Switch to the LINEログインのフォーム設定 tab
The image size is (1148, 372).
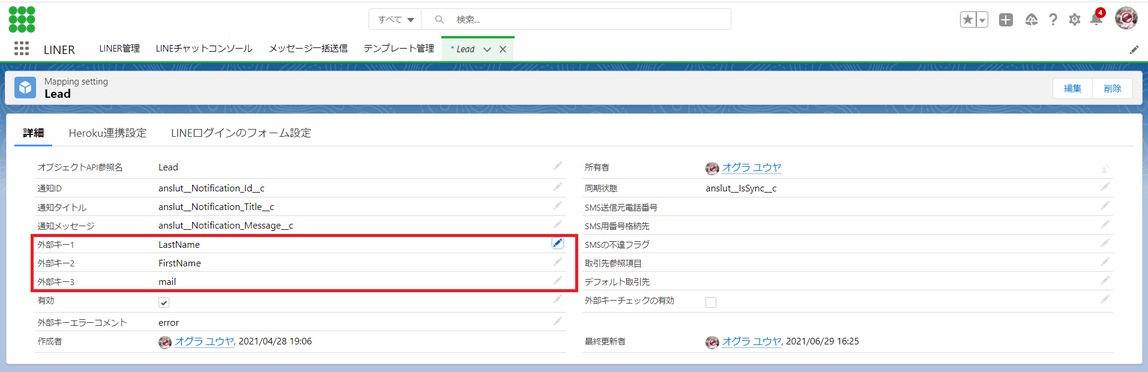pyautogui.click(x=241, y=133)
